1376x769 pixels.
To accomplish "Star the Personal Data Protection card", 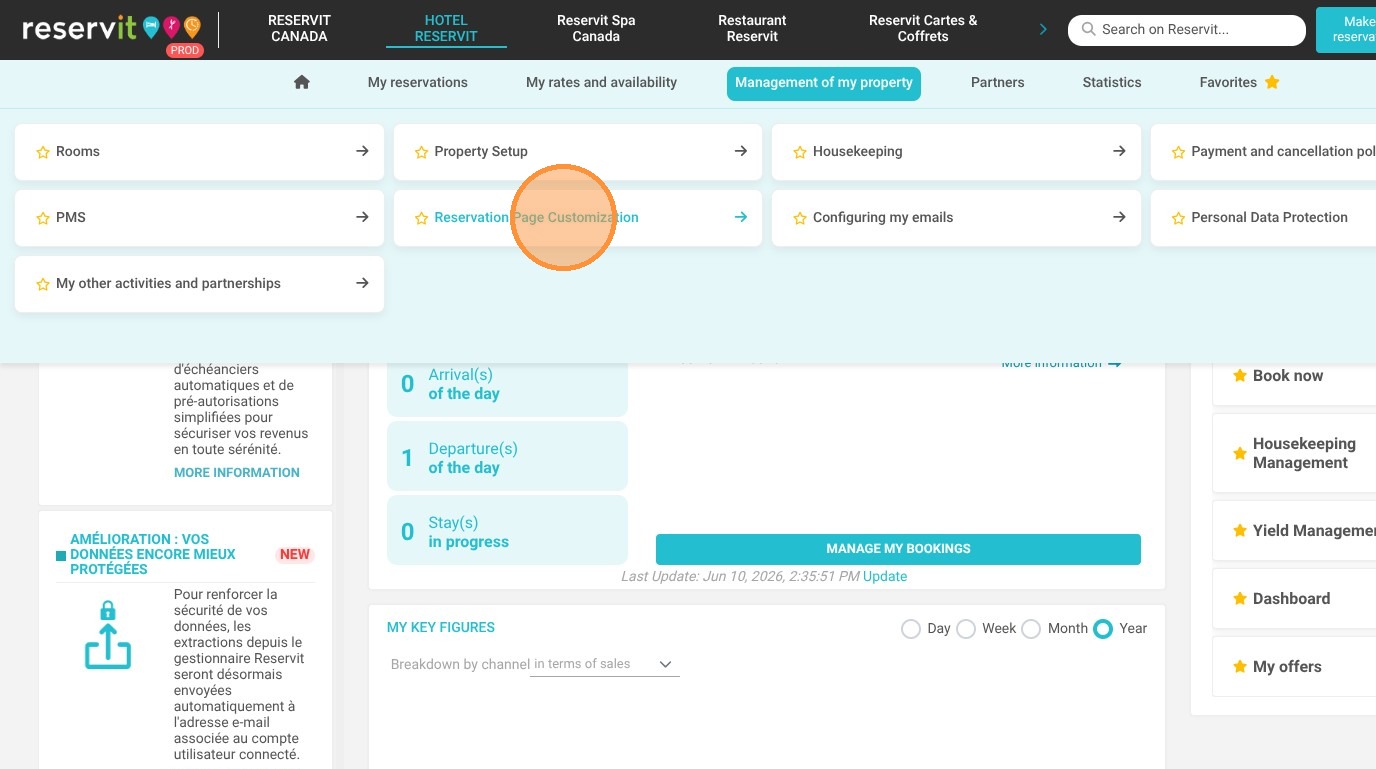I will pyautogui.click(x=1178, y=218).
